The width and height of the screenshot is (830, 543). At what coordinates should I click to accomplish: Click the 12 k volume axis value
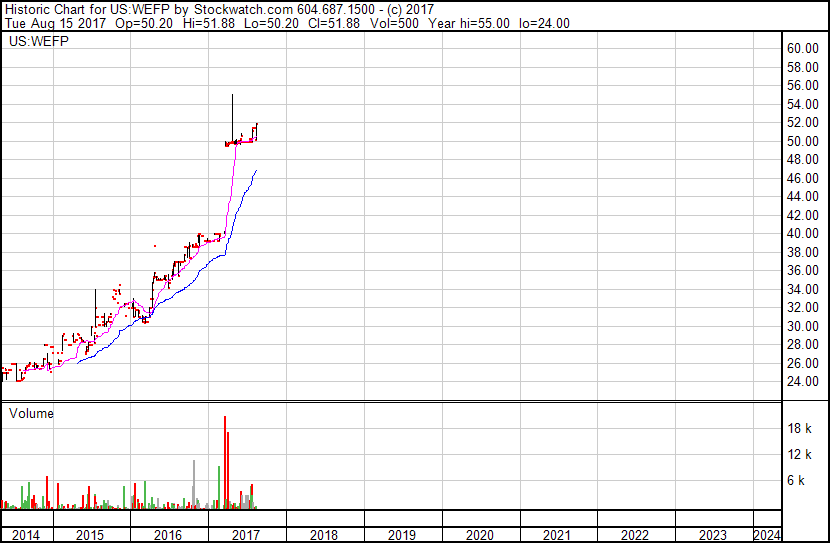tap(799, 454)
